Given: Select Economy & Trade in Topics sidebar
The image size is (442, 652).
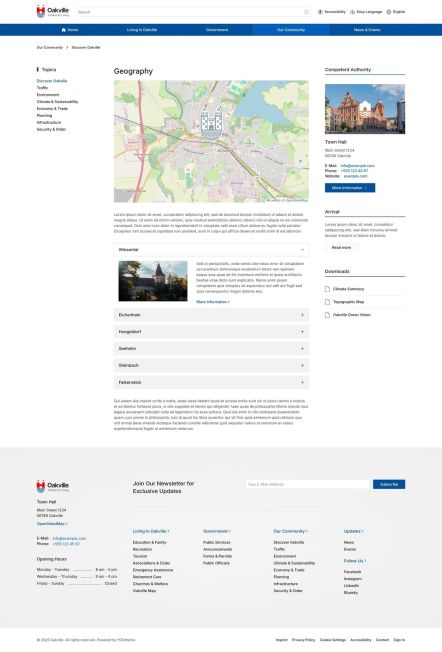Looking at the screenshot, I should (x=52, y=109).
